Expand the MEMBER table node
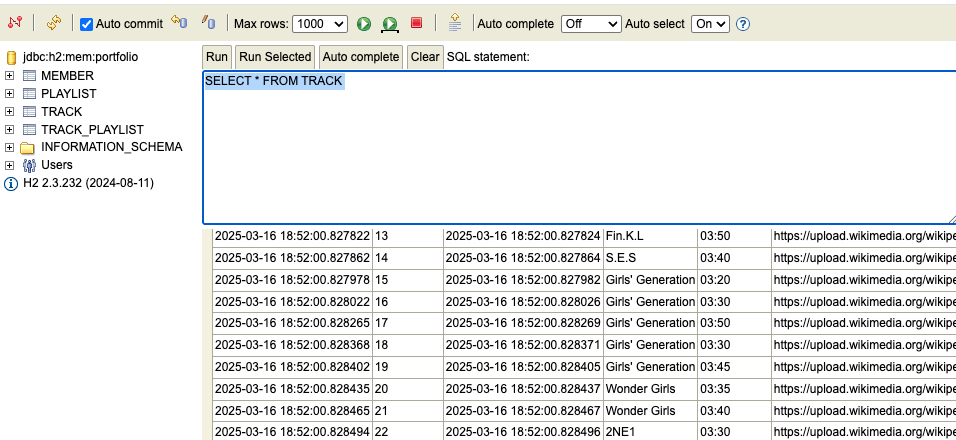This screenshot has width=956, height=440. [9, 76]
